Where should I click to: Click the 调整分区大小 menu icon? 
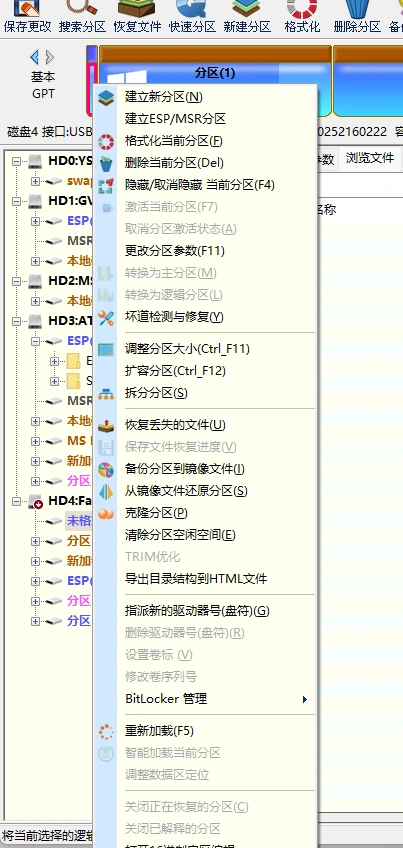pyautogui.click(x=106, y=349)
